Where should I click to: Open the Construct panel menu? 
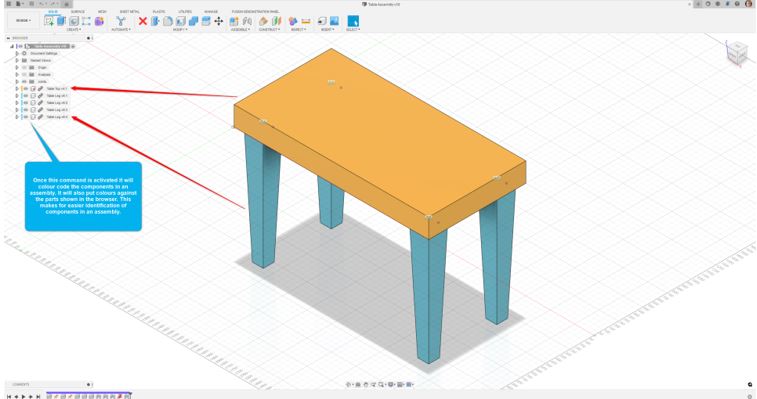click(x=269, y=29)
